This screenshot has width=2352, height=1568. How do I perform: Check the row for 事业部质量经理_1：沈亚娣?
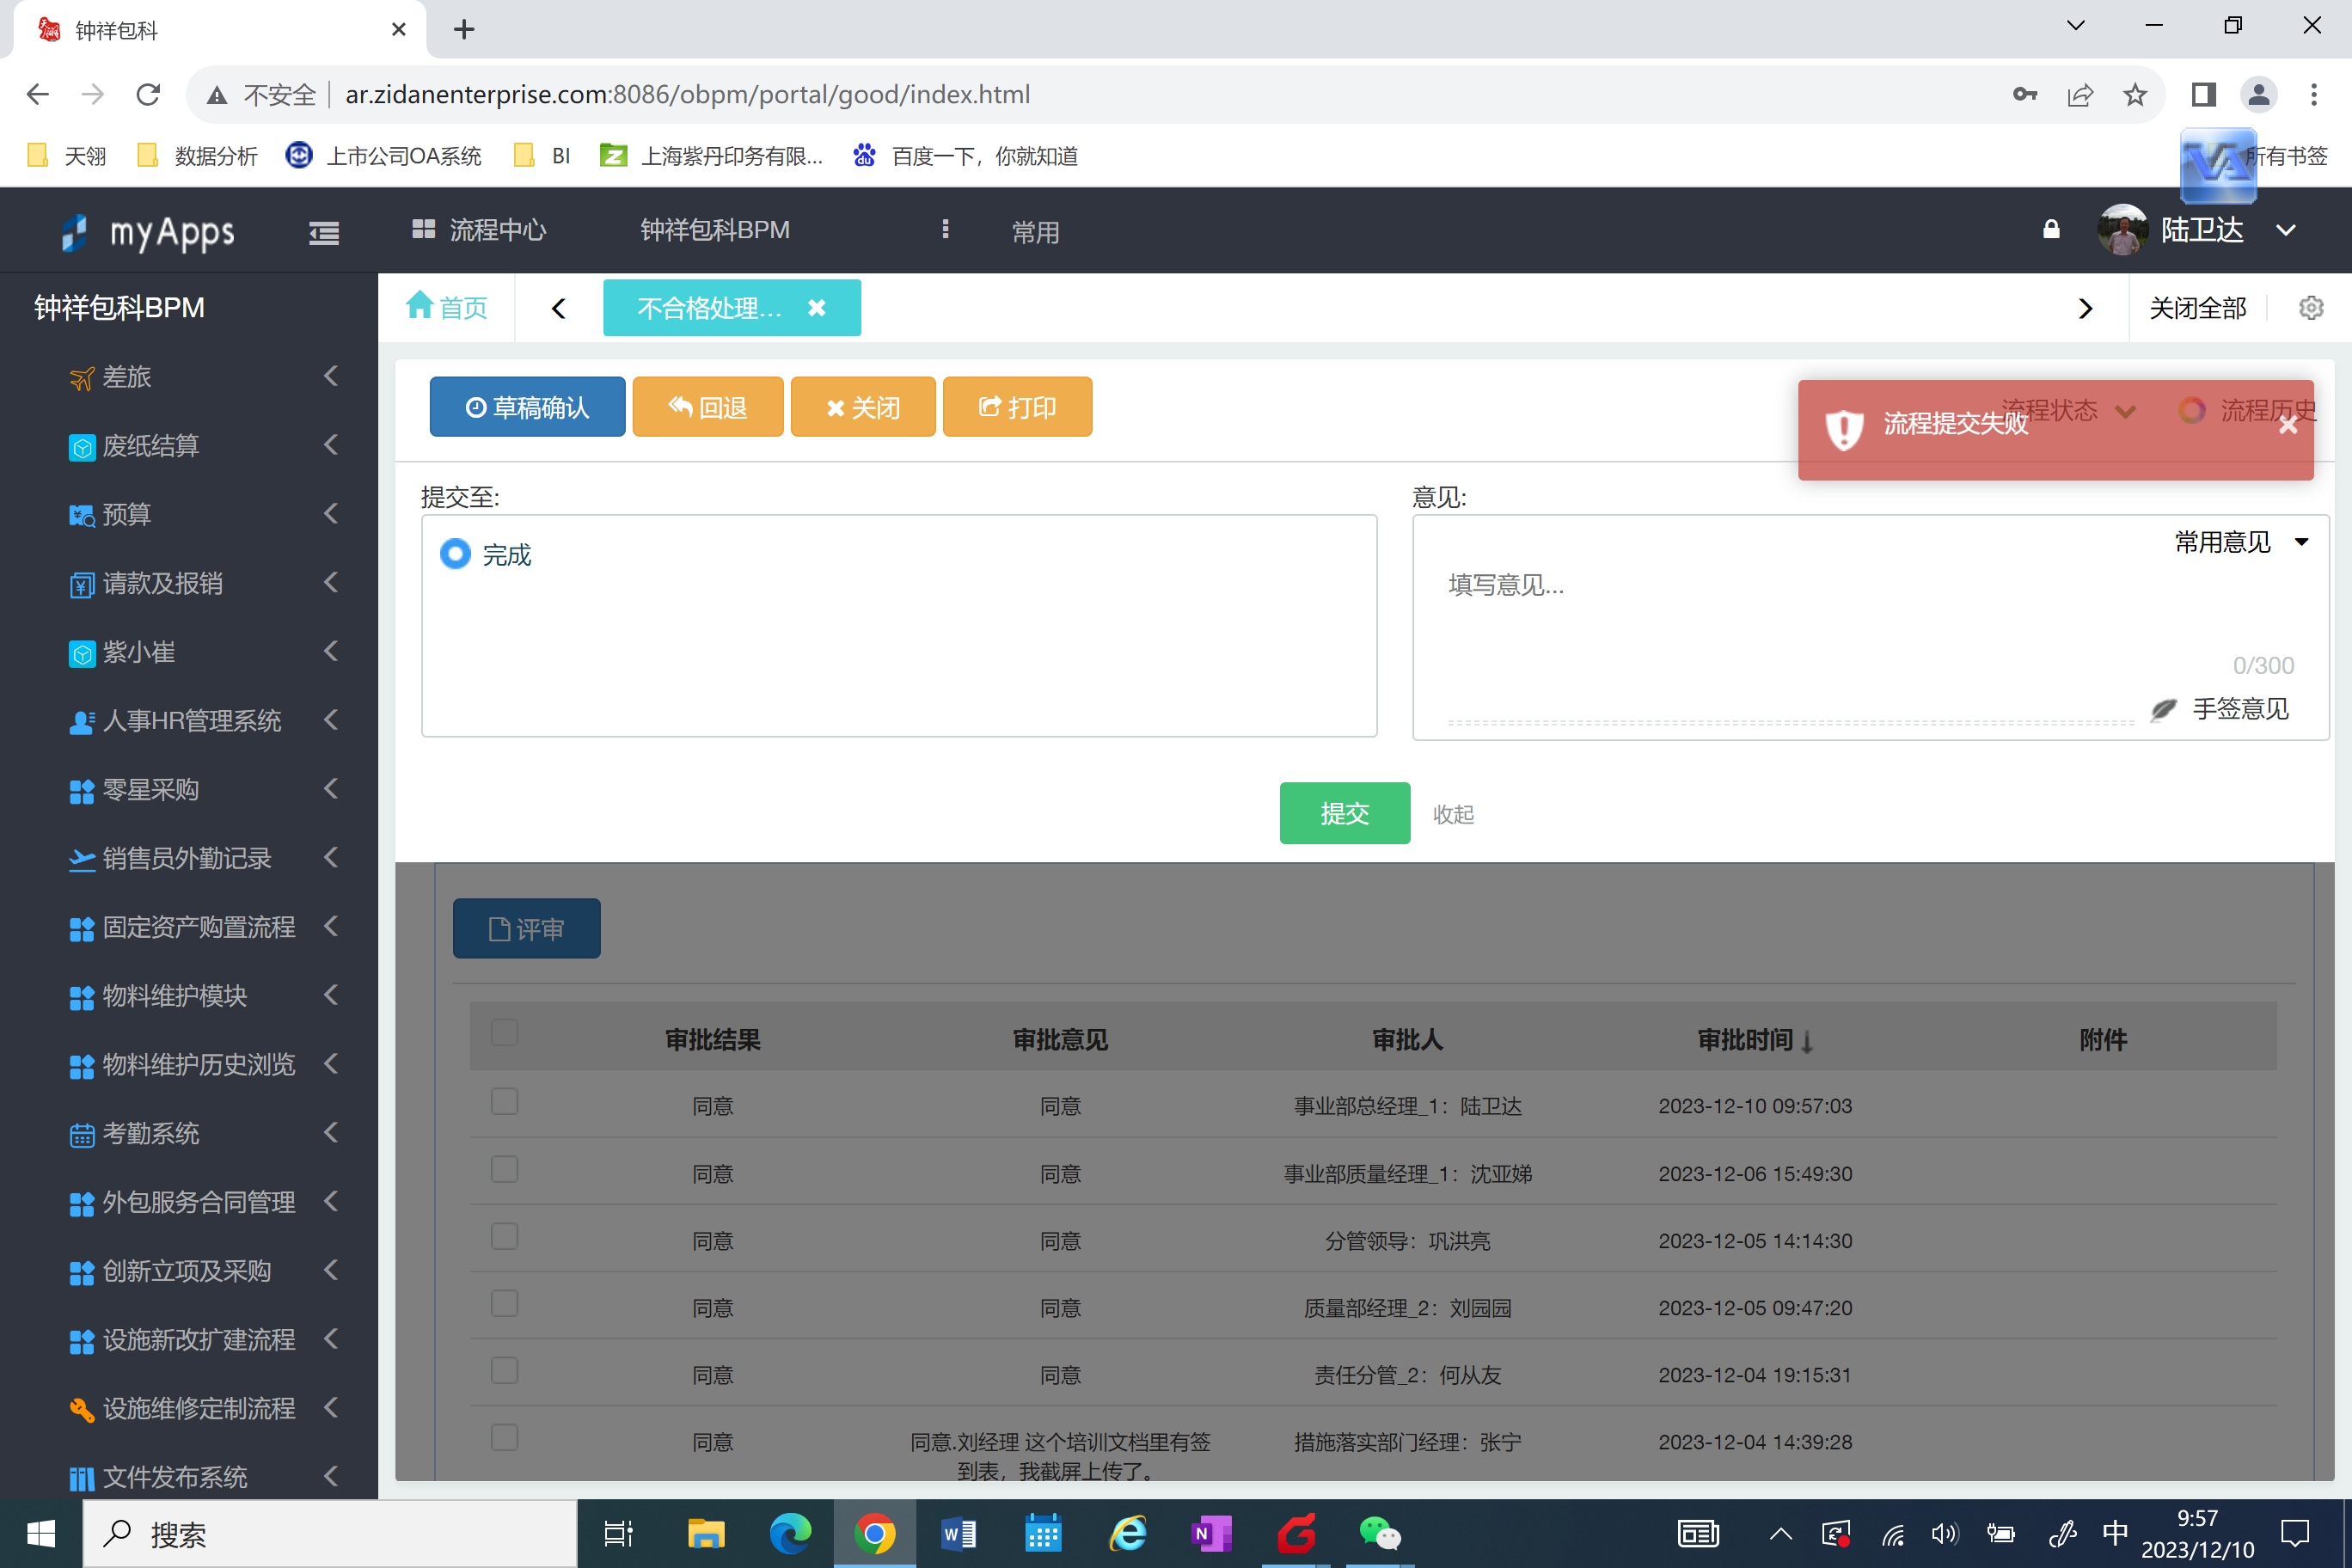504,1170
